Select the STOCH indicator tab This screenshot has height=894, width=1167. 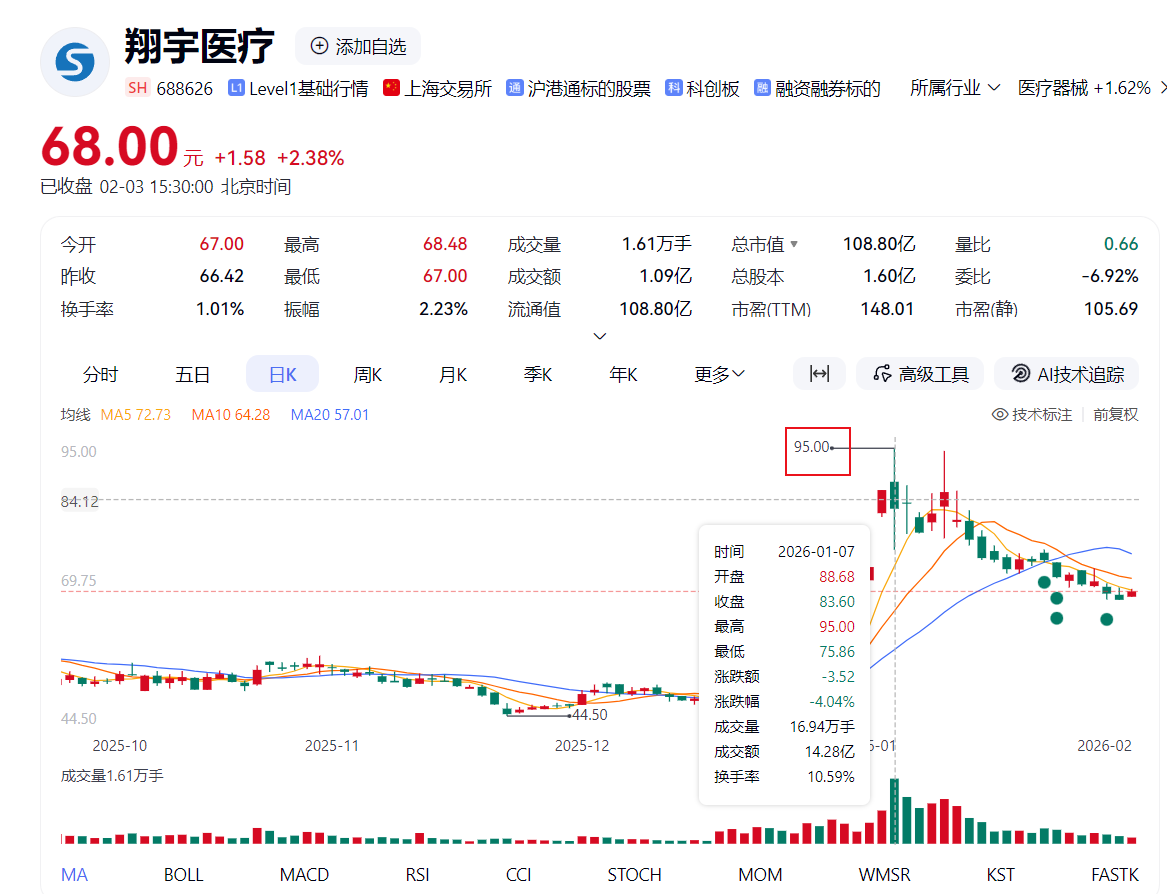(634, 875)
